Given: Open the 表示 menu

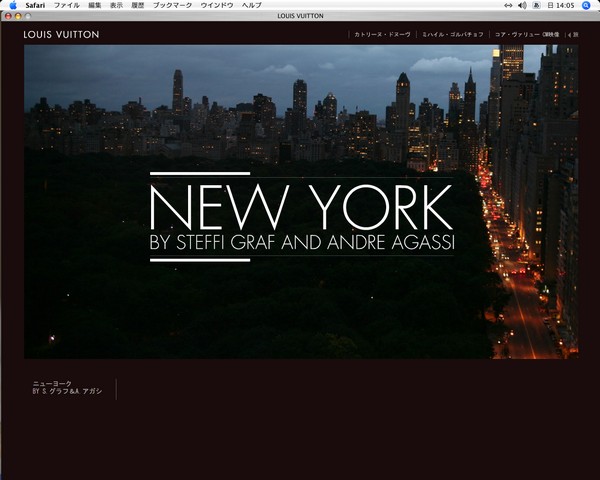Looking at the screenshot, I should 116,5.
